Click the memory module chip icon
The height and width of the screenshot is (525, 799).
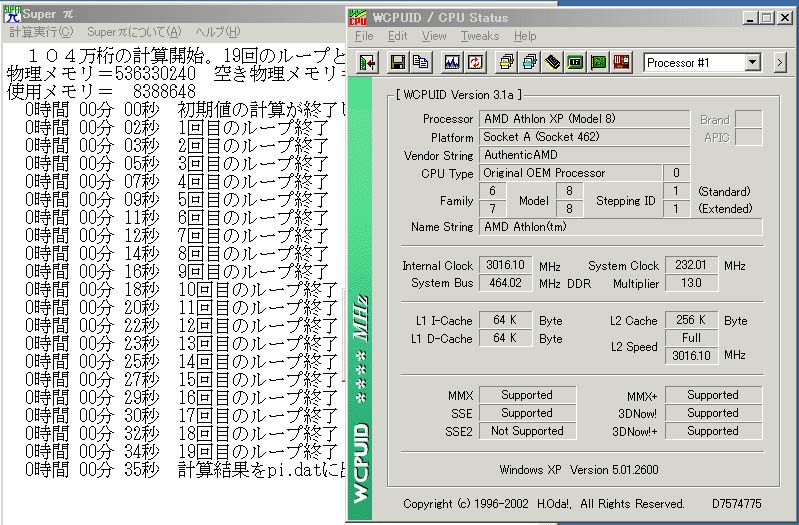coord(552,63)
